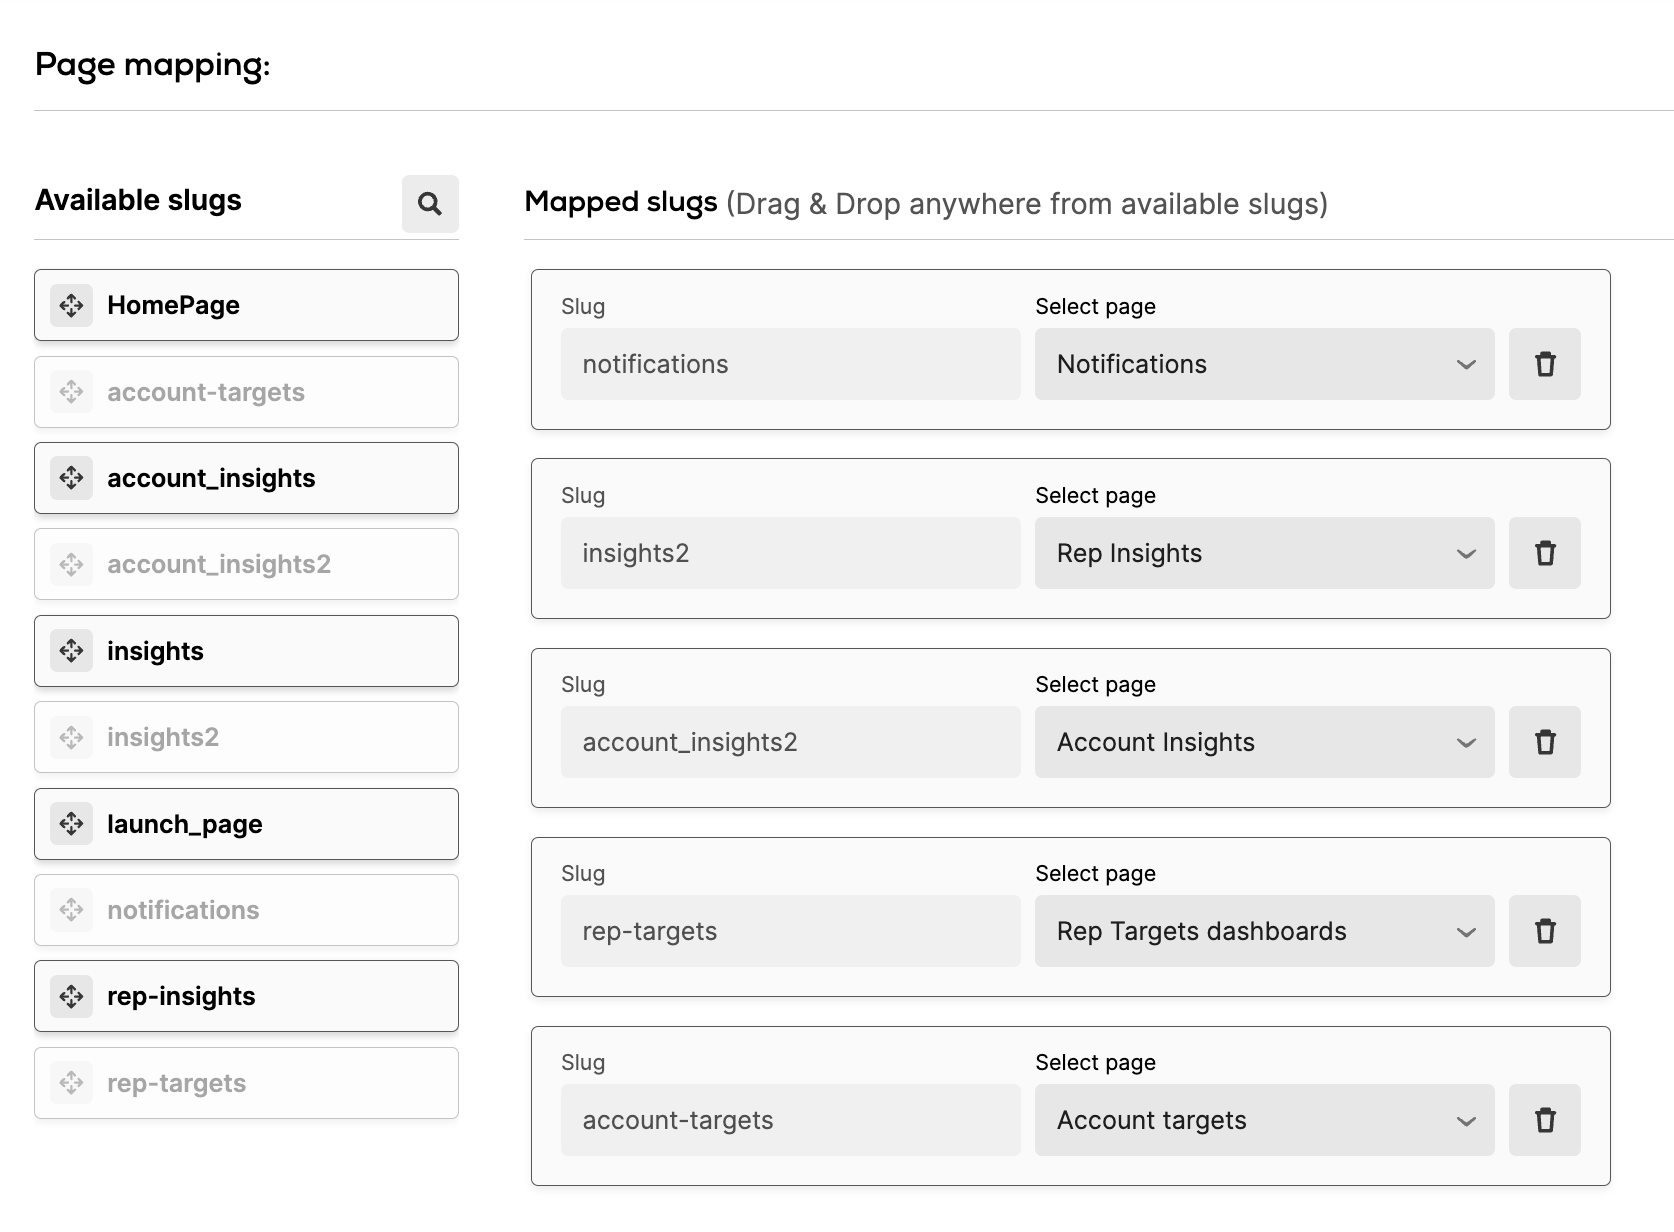The height and width of the screenshot is (1232, 1674).
Task: Open the Account Insights page dropdown
Action: pos(1263,742)
